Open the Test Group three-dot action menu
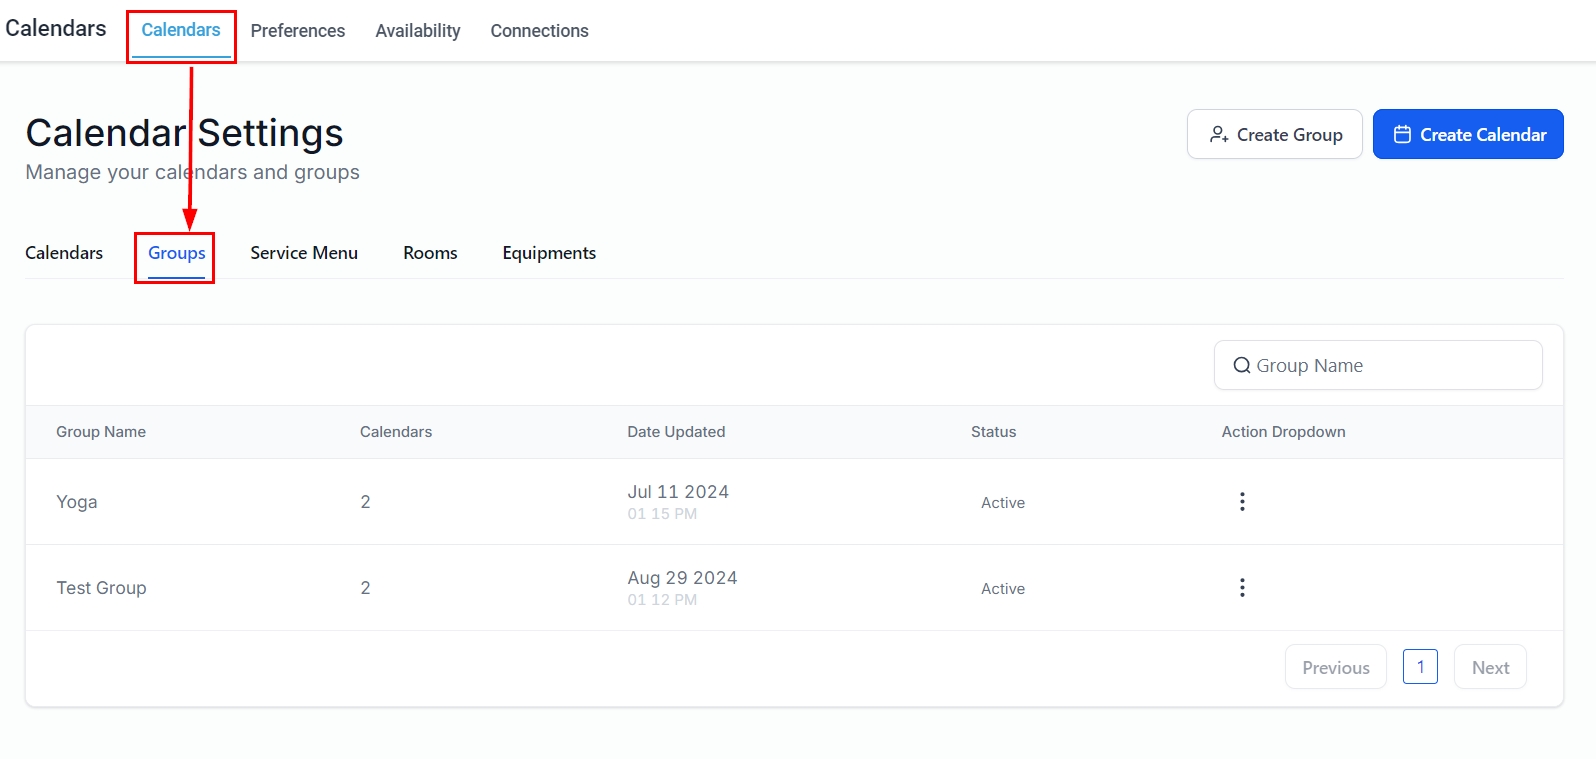 tap(1242, 588)
